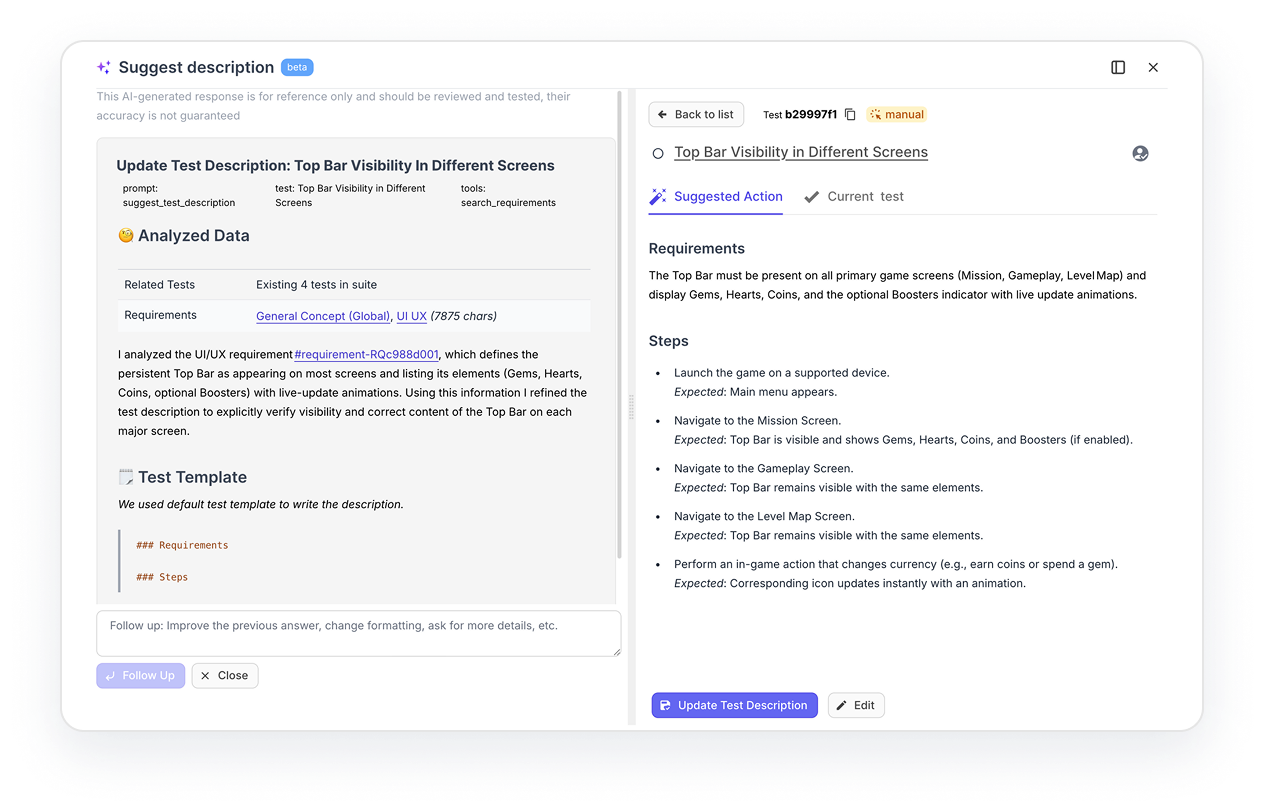
Task: Switch to the Current test tab
Action: (x=854, y=197)
